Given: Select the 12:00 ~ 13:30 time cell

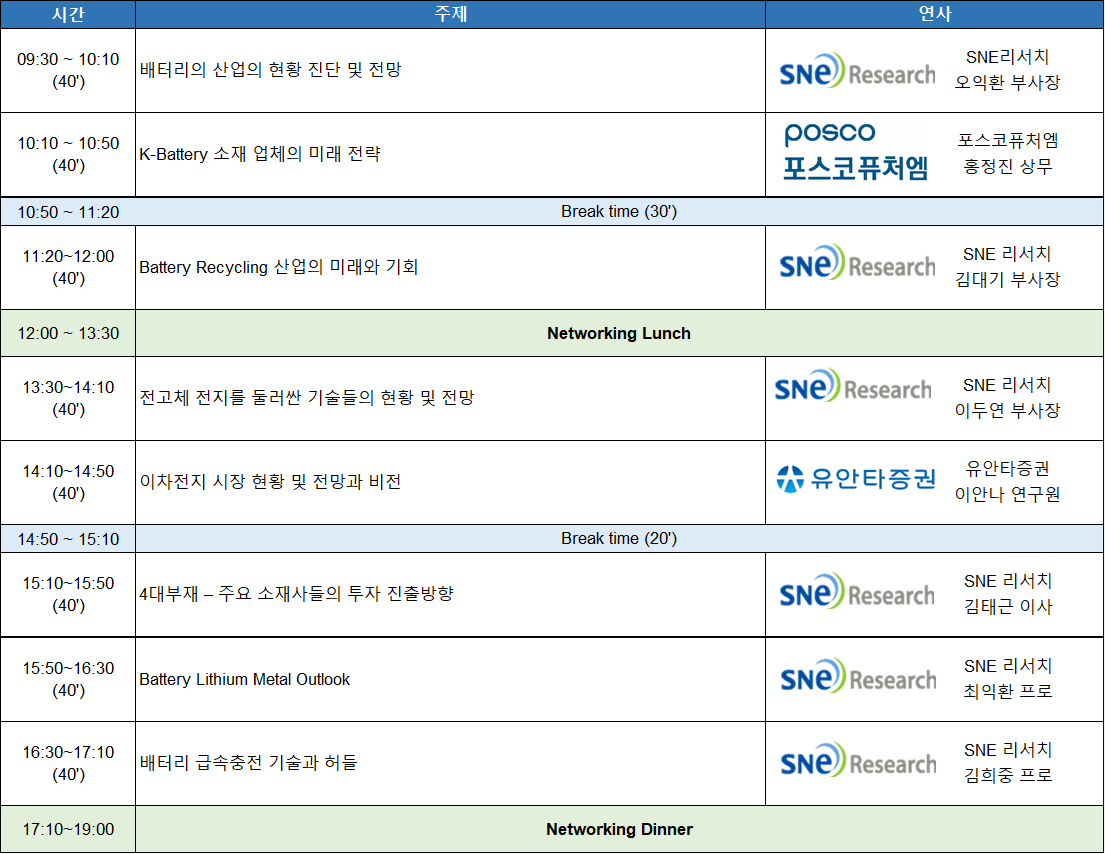Looking at the screenshot, I should tap(68, 333).
